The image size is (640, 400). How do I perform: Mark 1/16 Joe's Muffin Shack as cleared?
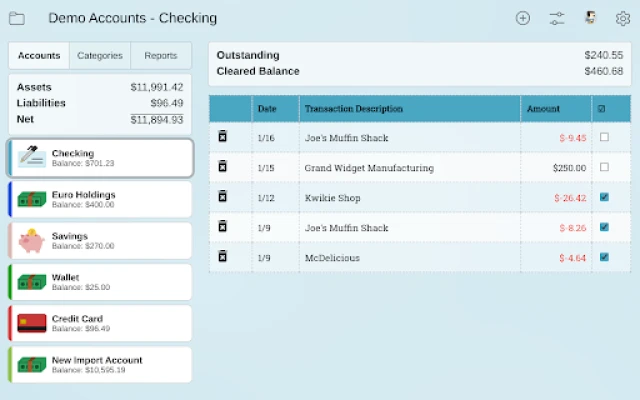point(603,137)
